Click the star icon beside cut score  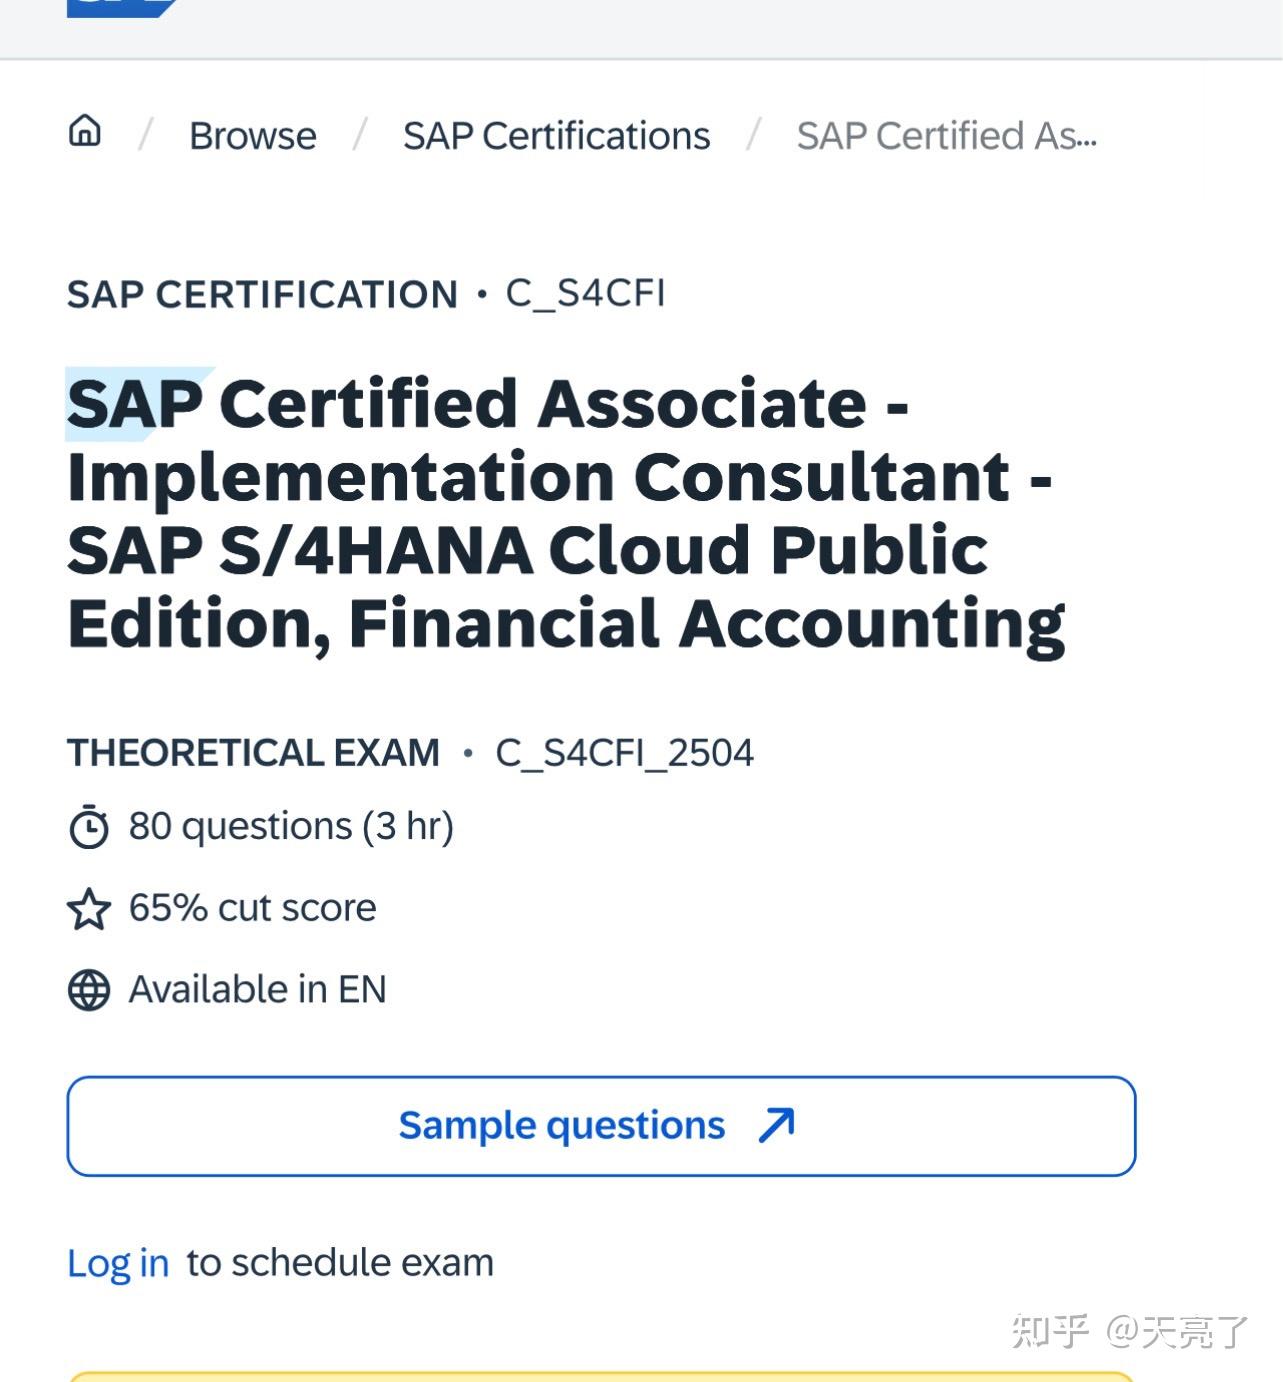(x=88, y=909)
